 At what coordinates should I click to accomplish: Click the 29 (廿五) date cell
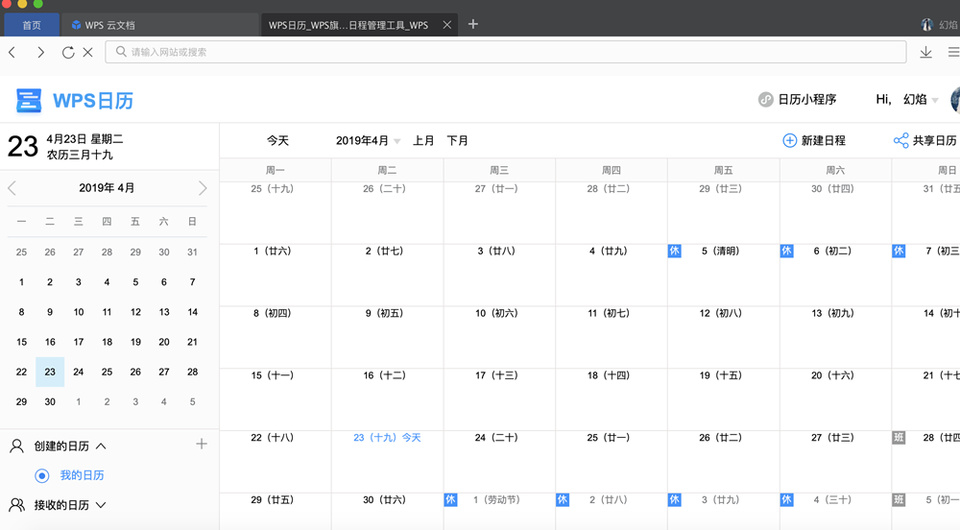tap(275, 511)
